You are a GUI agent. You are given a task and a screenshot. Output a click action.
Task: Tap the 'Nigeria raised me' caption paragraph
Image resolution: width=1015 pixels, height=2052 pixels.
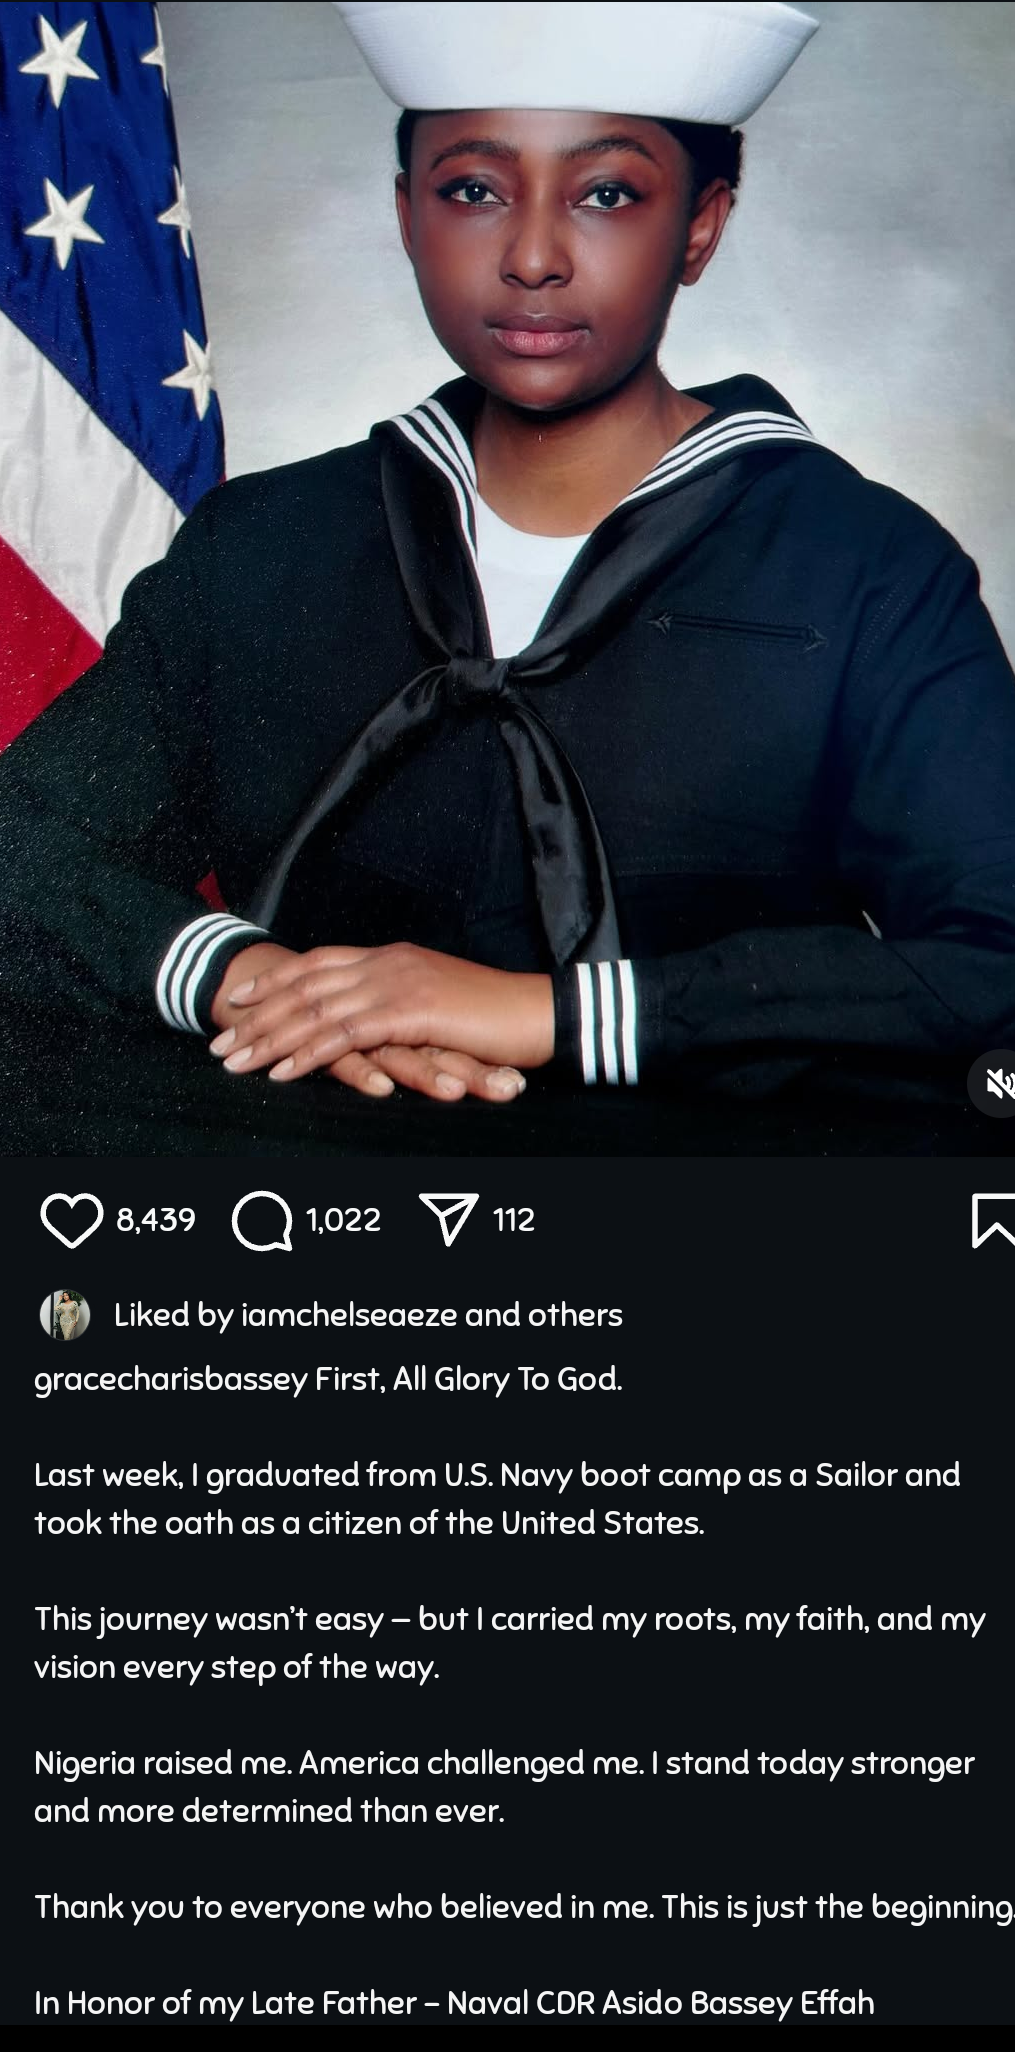[504, 1786]
